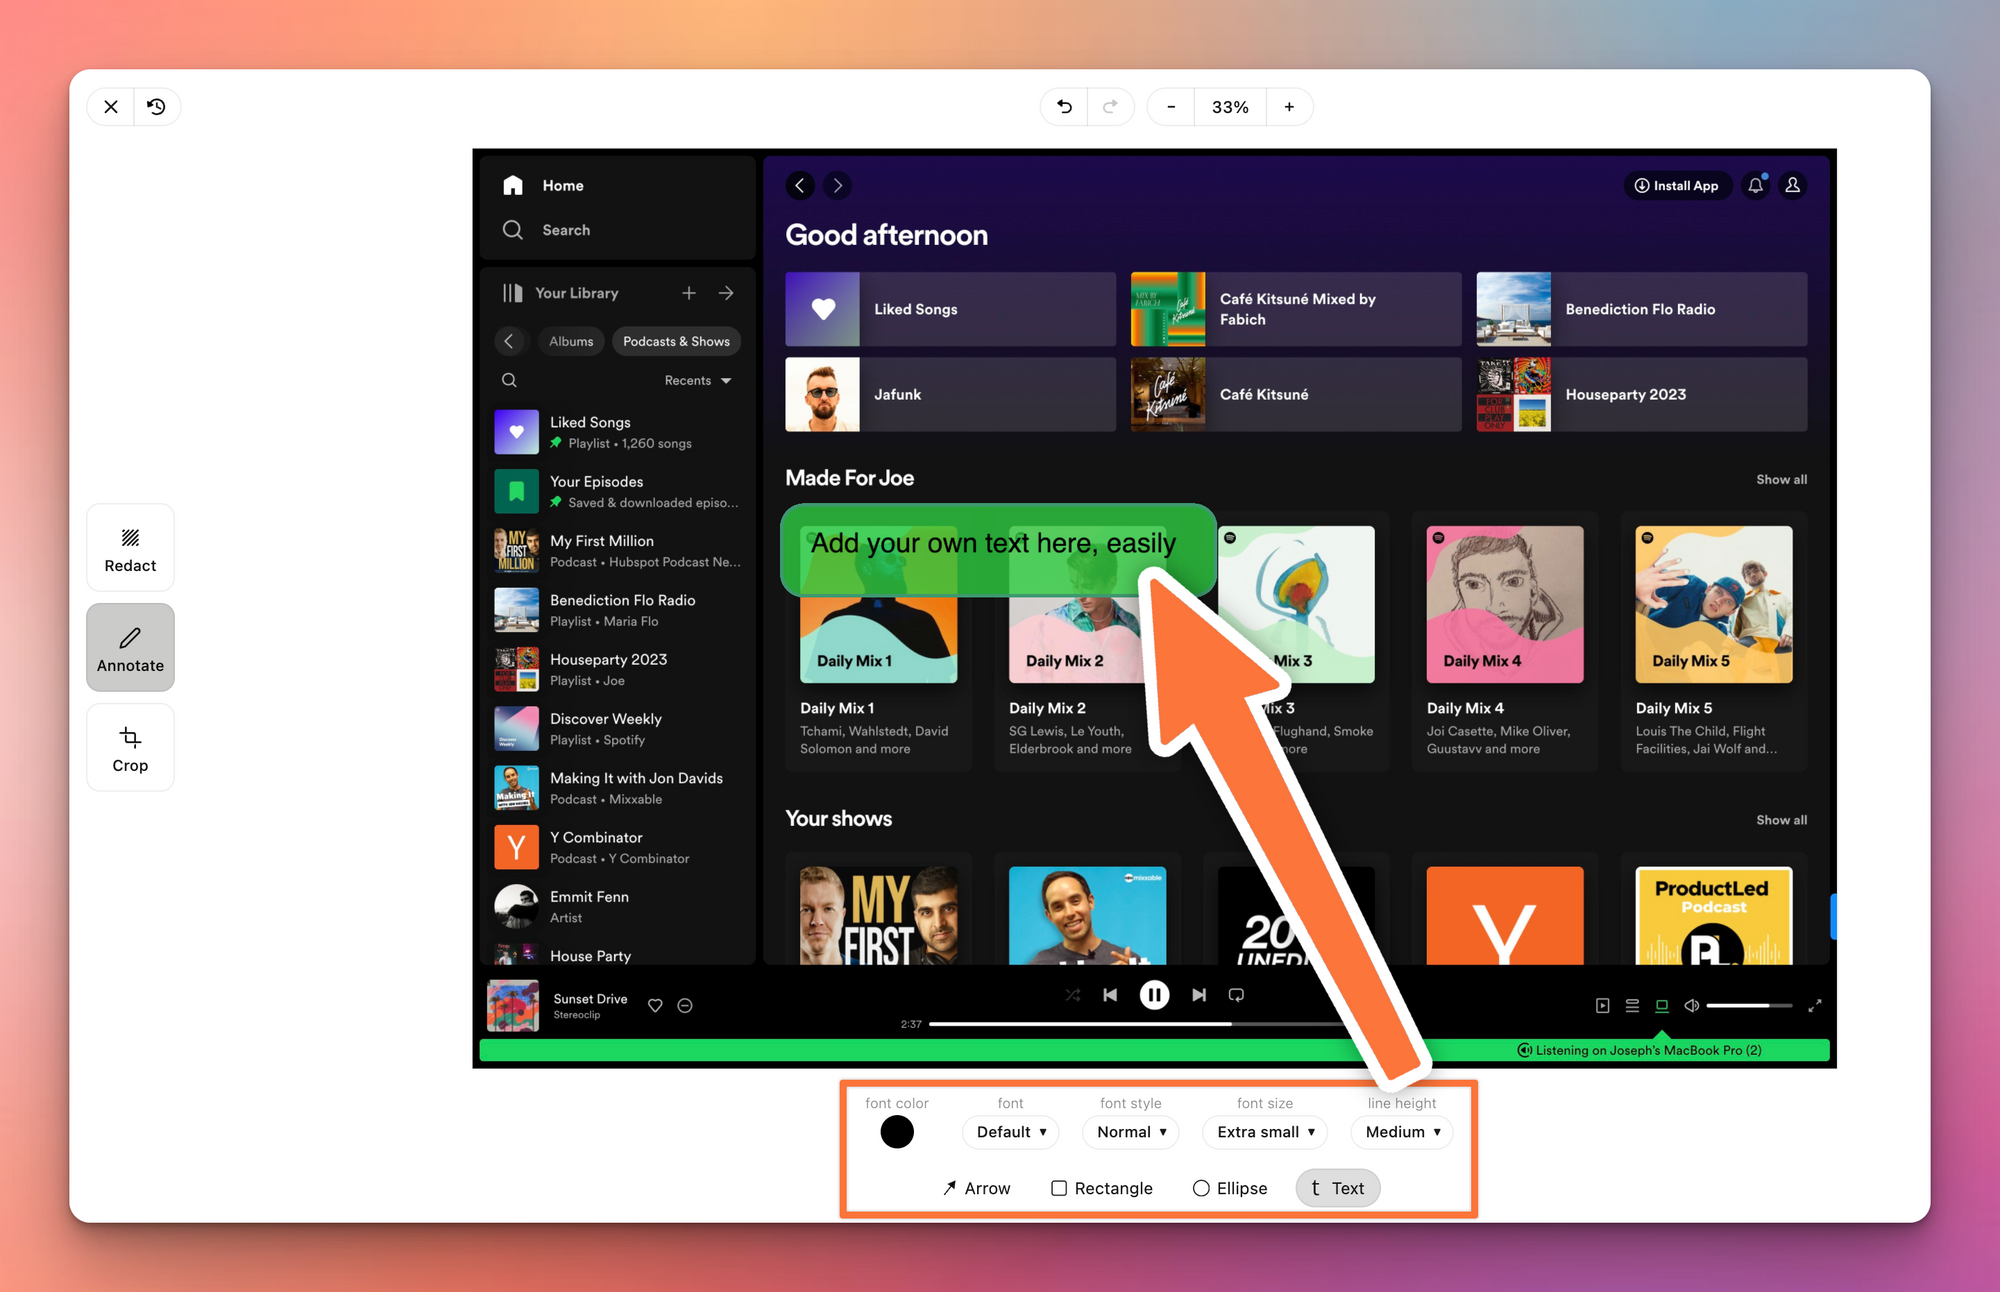The width and height of the screenshot is (2000, 1292).
Task: Open My First Million podcast row
Action: click(618, 550)
